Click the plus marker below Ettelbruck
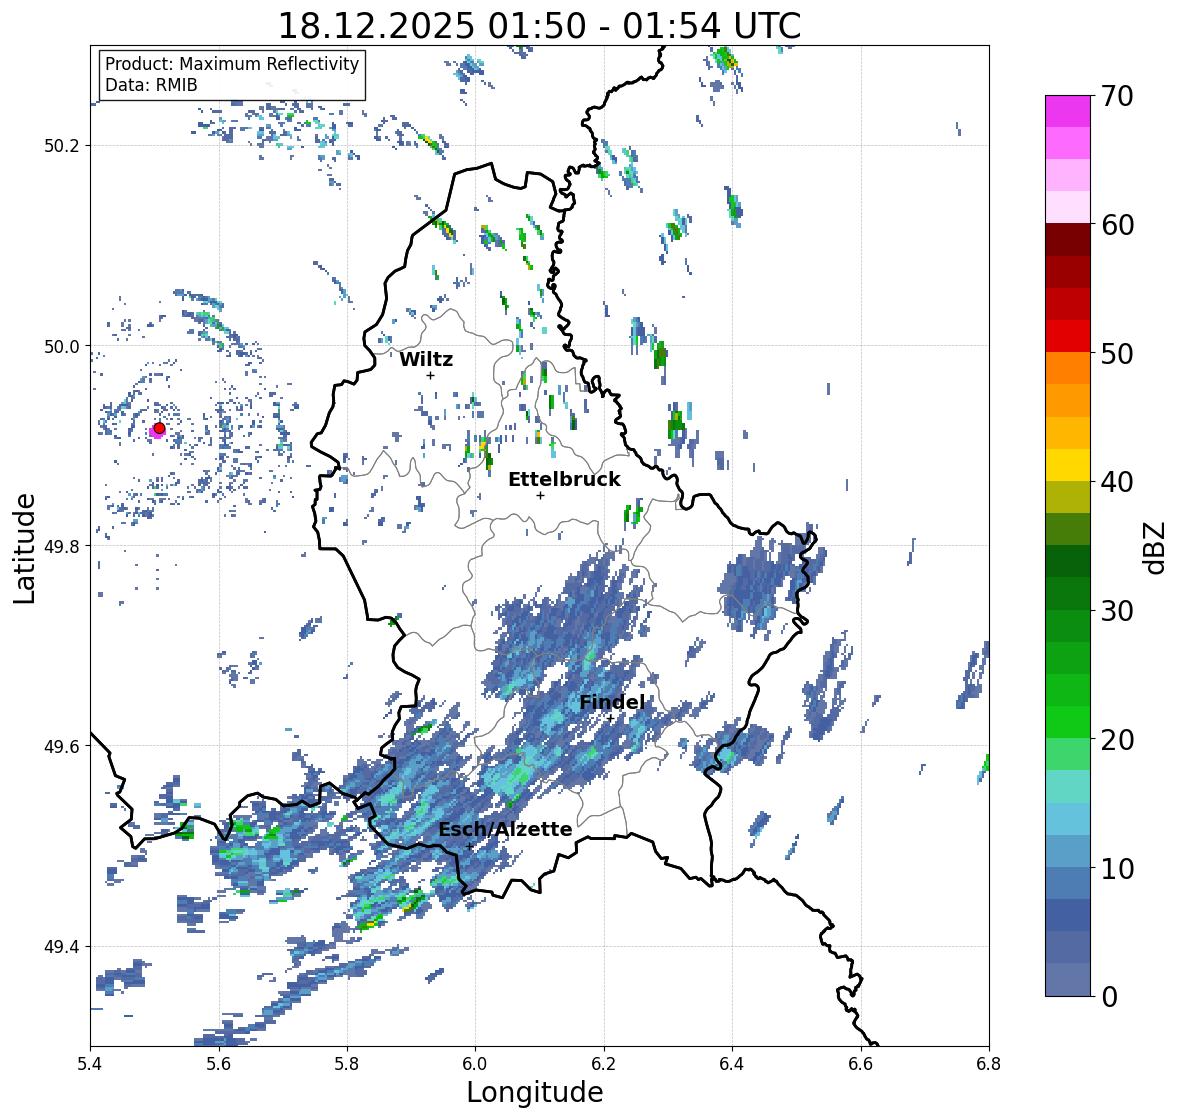The height and width of the screenshot is (1117, 1179). [x=540, y=495]
